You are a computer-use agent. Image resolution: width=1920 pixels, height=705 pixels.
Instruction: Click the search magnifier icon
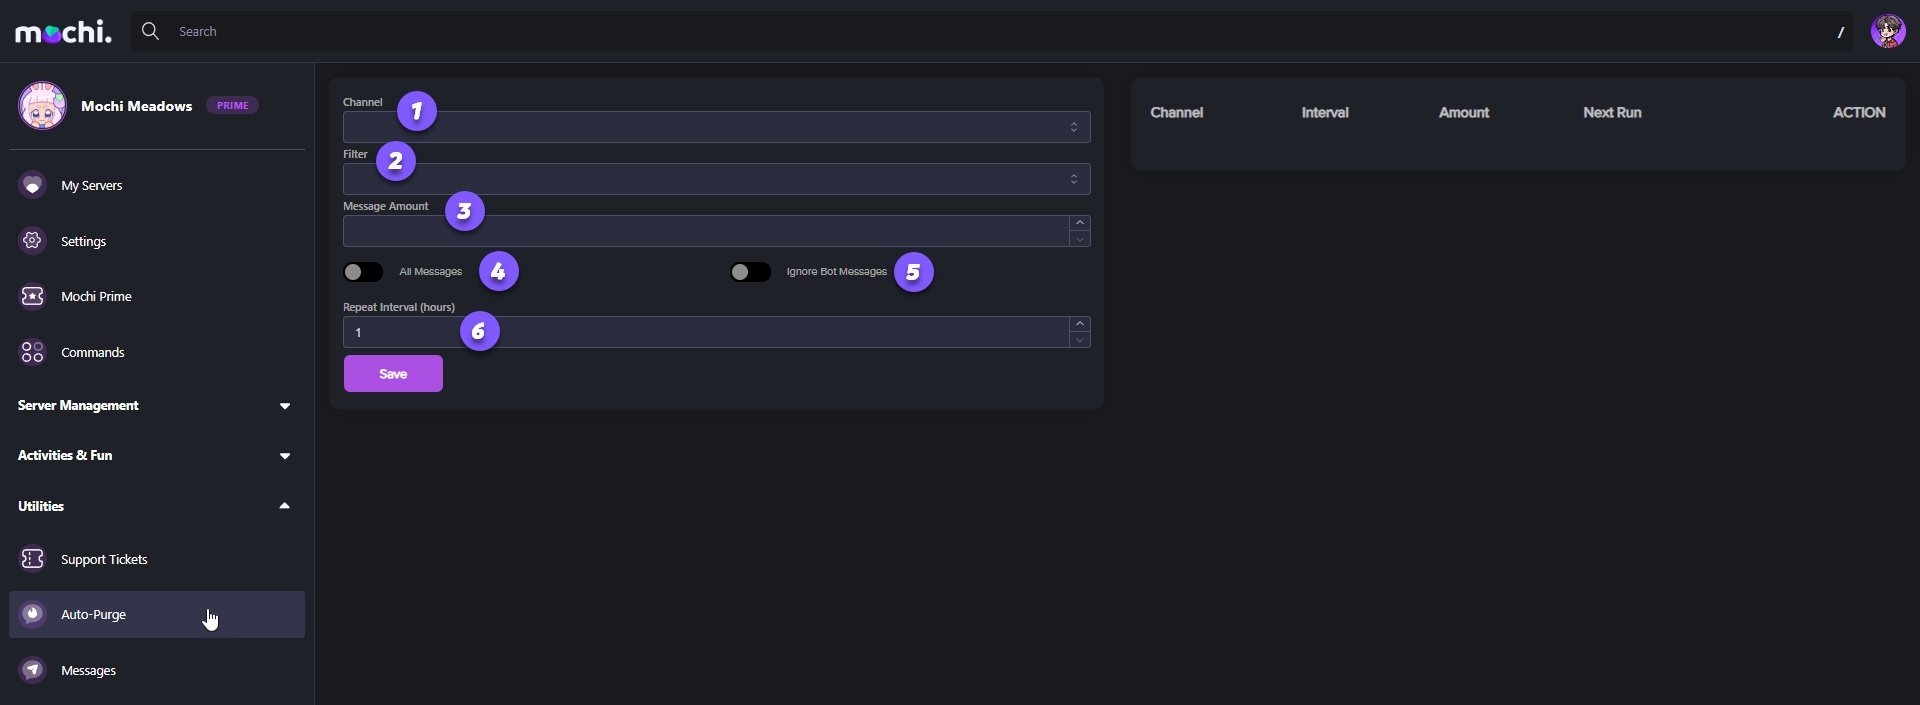(150, 31)
